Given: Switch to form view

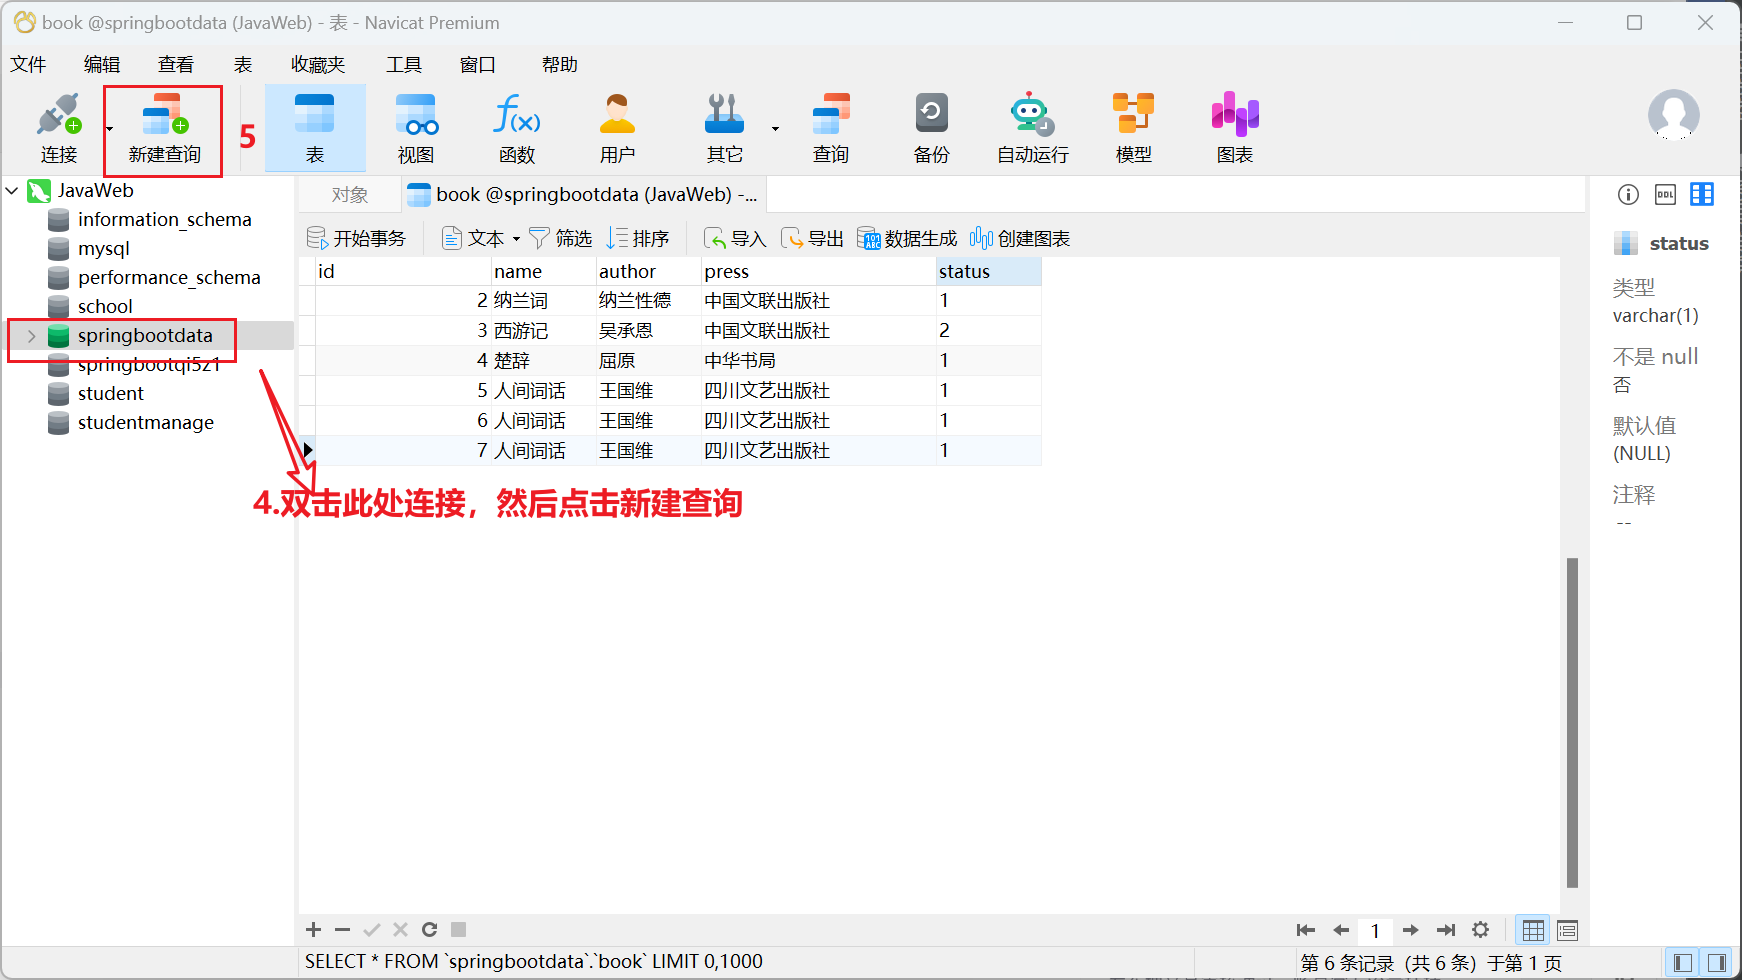Looking at the screenshot, I should pos(1567,931).
